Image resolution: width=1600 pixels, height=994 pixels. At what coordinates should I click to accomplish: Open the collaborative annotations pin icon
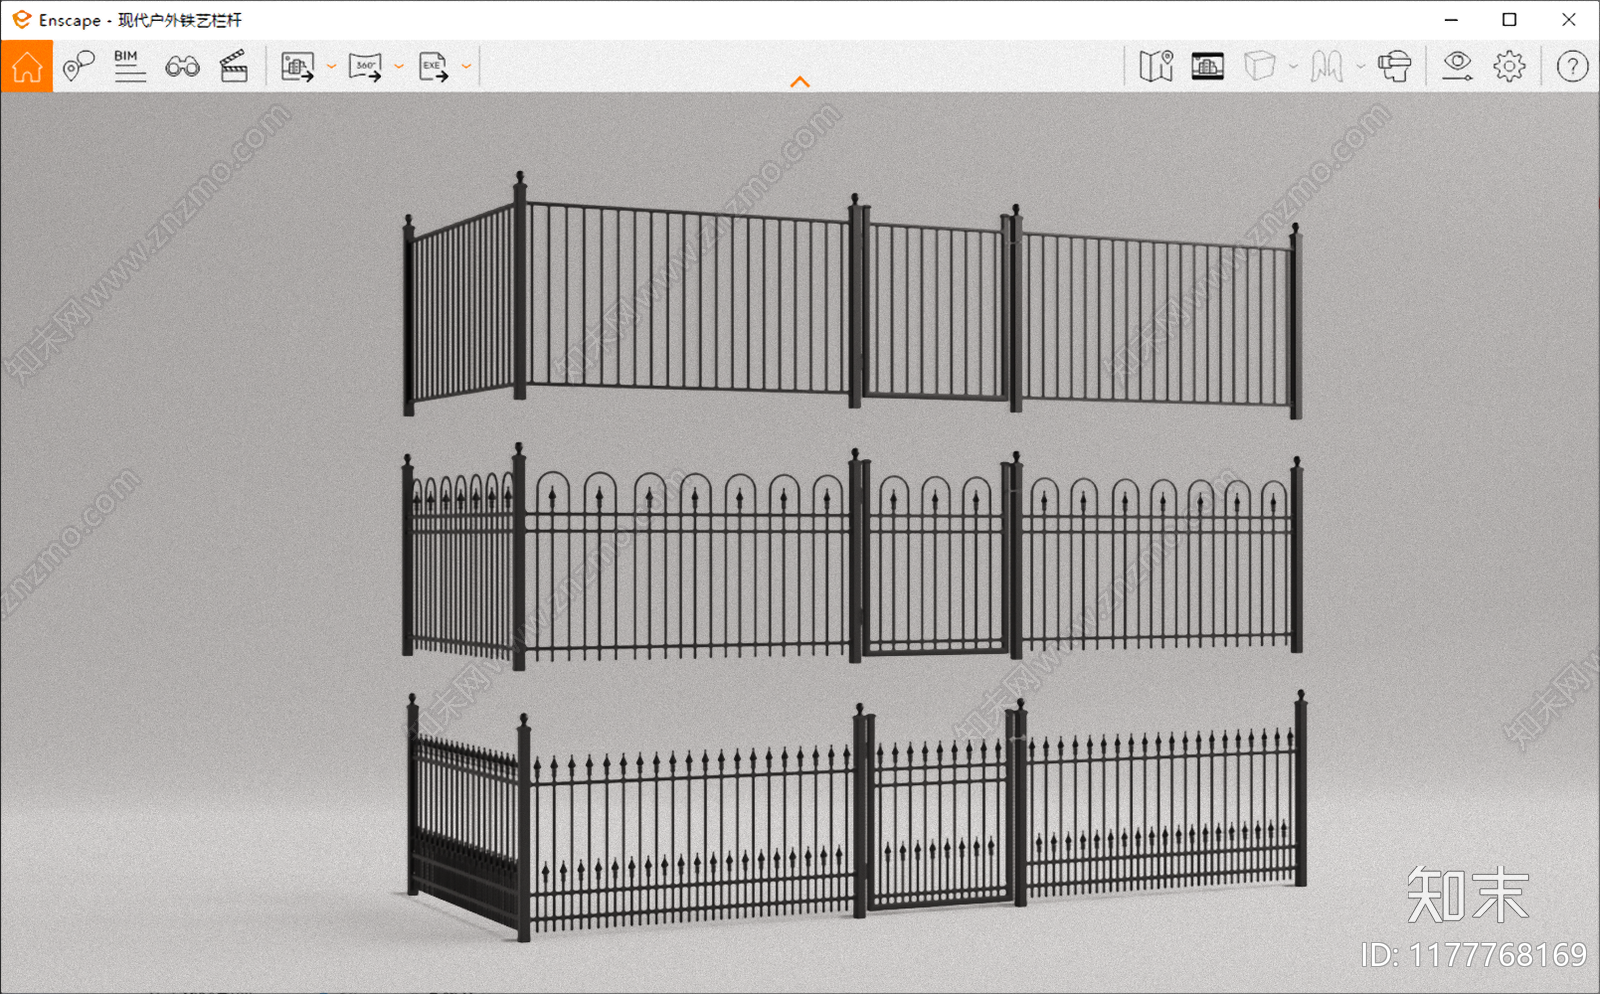click(78, 67)
